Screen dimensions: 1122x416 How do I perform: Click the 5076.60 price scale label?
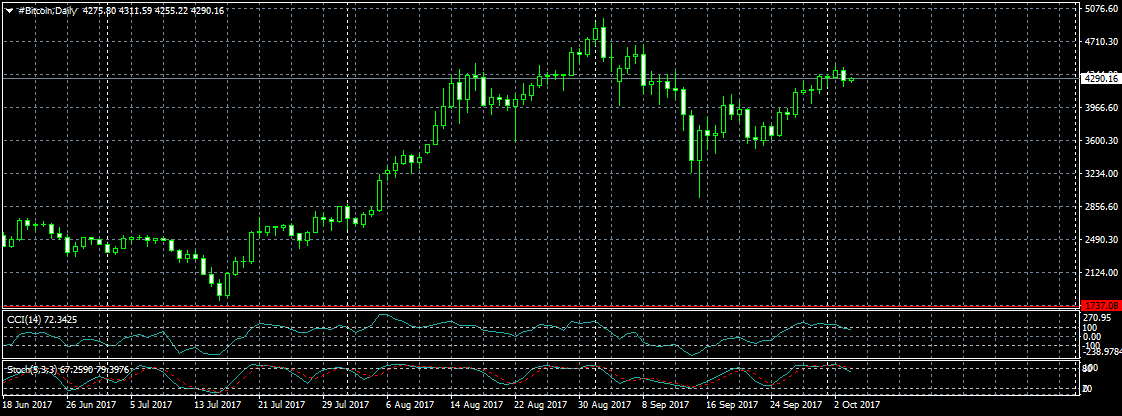[1100, 9]
